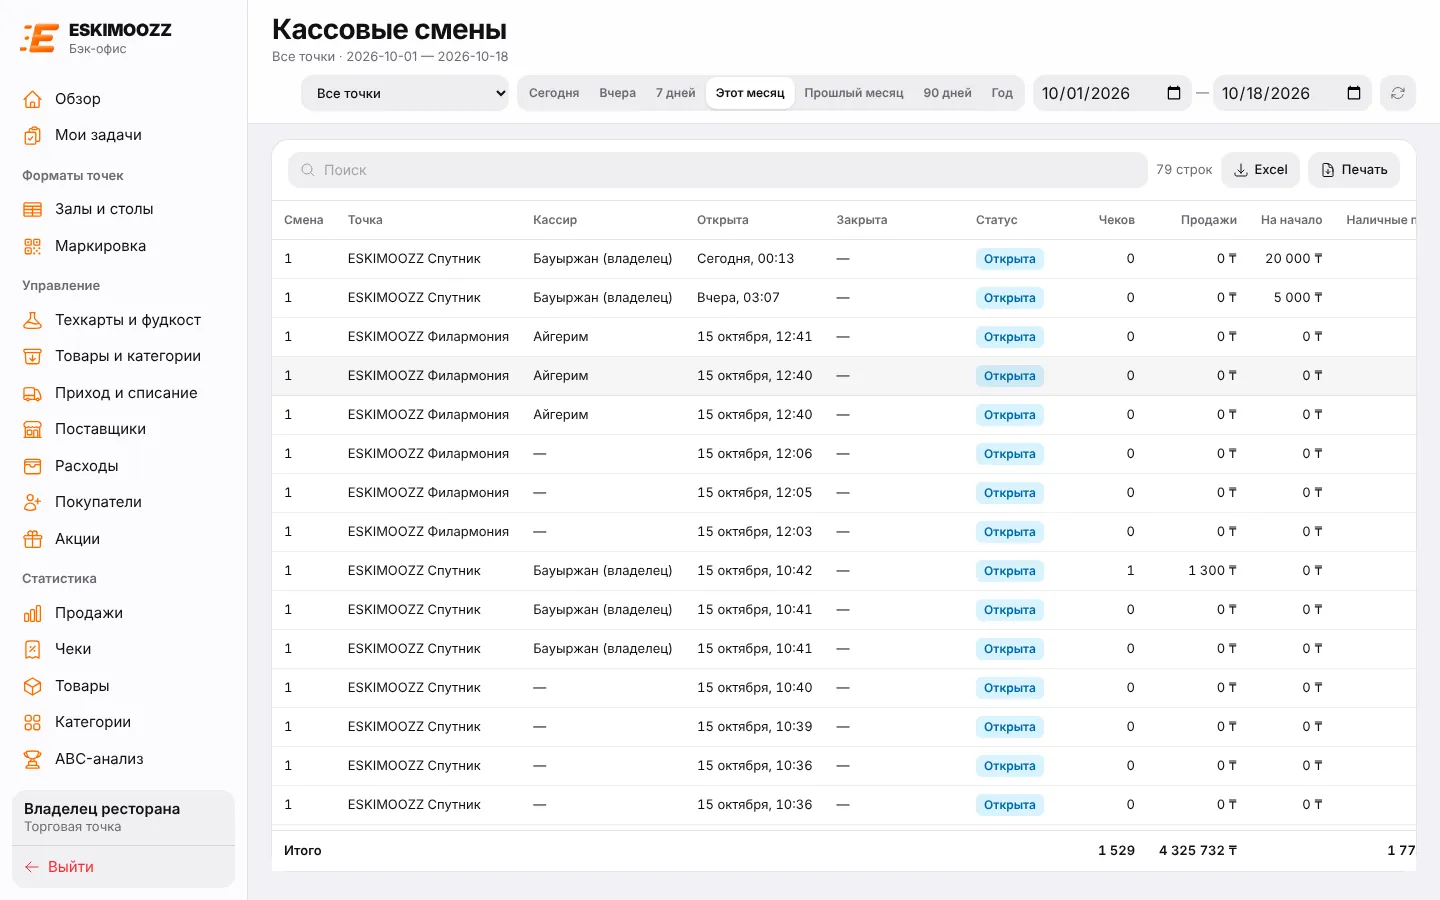1440x900 pixels.
Task: Click Открыта status on Вчера, 03:07 row
Action: tap(1009, 298)
